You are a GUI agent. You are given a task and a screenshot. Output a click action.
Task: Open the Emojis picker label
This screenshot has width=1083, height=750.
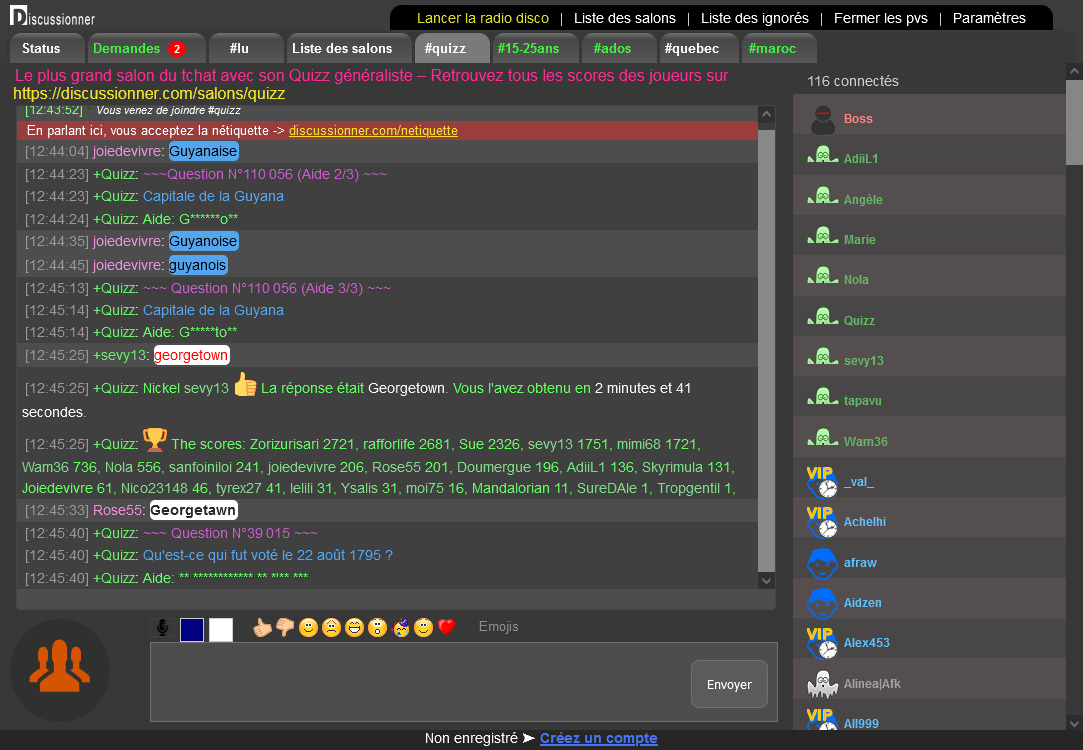[499, 626]
